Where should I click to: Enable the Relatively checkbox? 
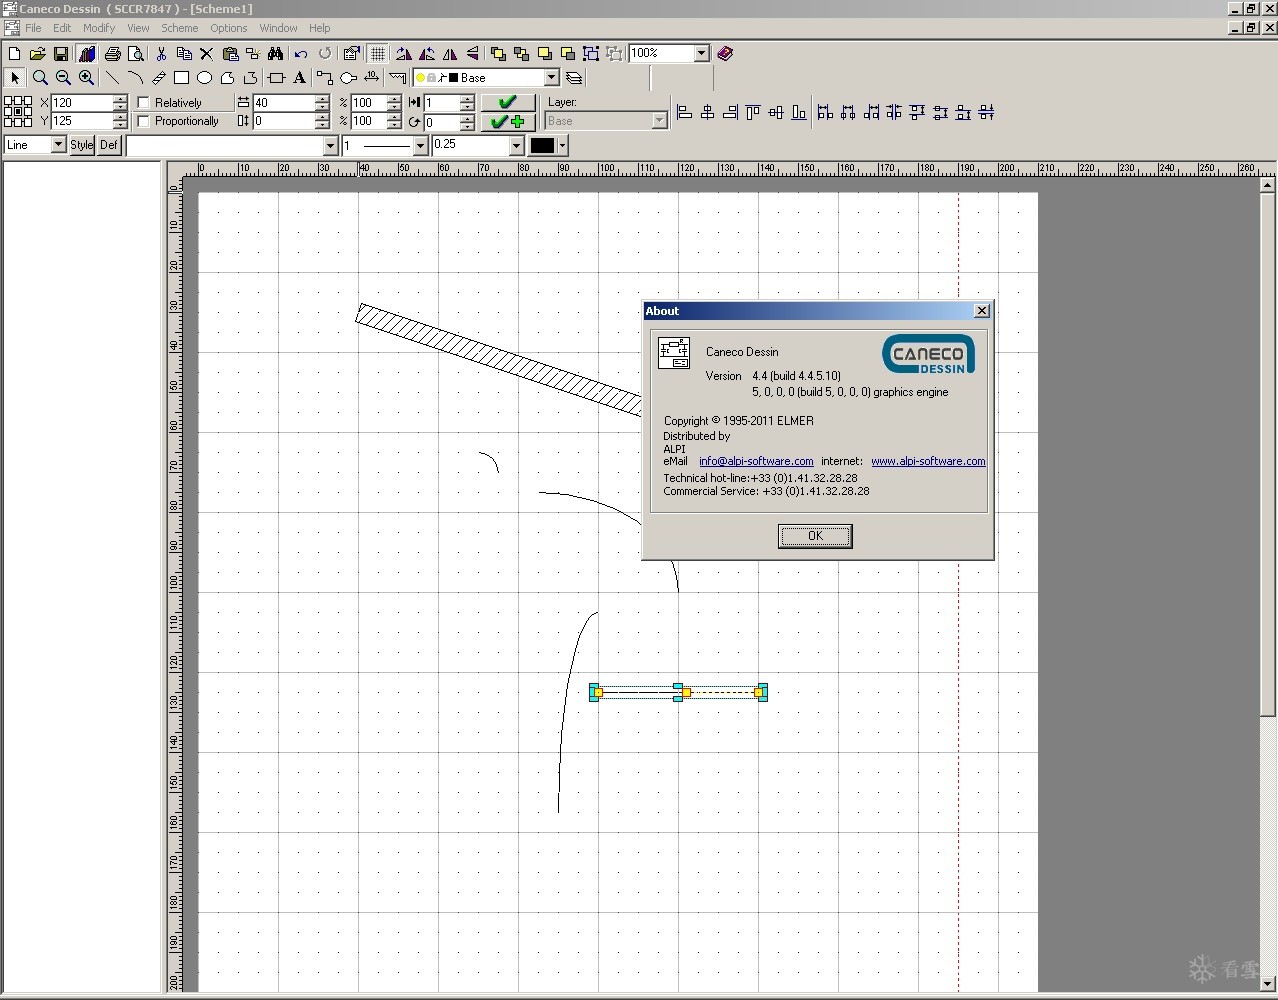pos(143,103)
